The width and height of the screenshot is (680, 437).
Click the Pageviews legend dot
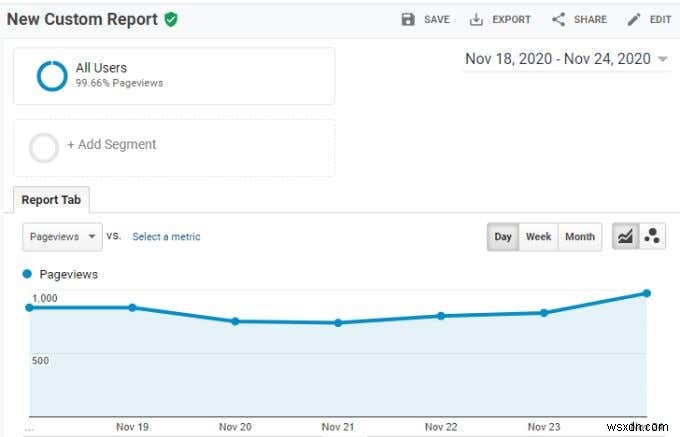pos(27,274)
